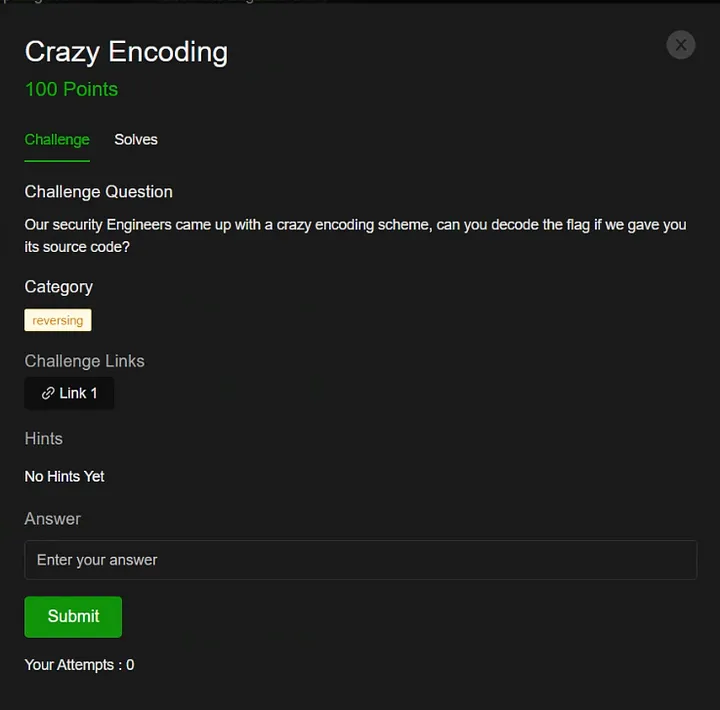The image size is (720, 710).
Task: Click the reversing category tag
Action: [58, 321]
